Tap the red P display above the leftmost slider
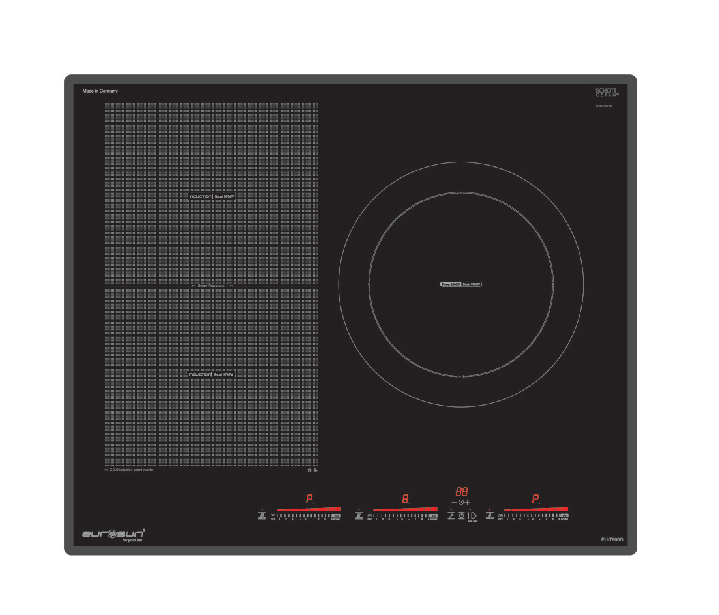 pyautogui.click(x=310, y=499)
